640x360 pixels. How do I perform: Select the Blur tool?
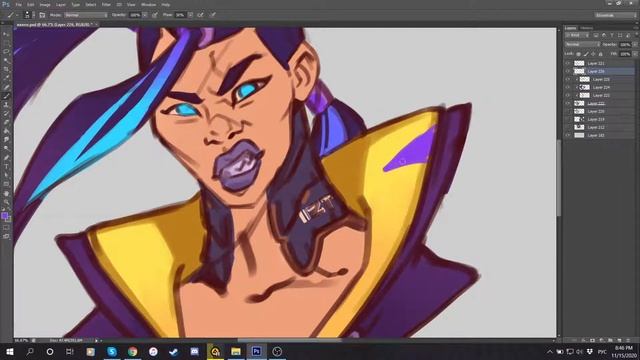point(6,140)
